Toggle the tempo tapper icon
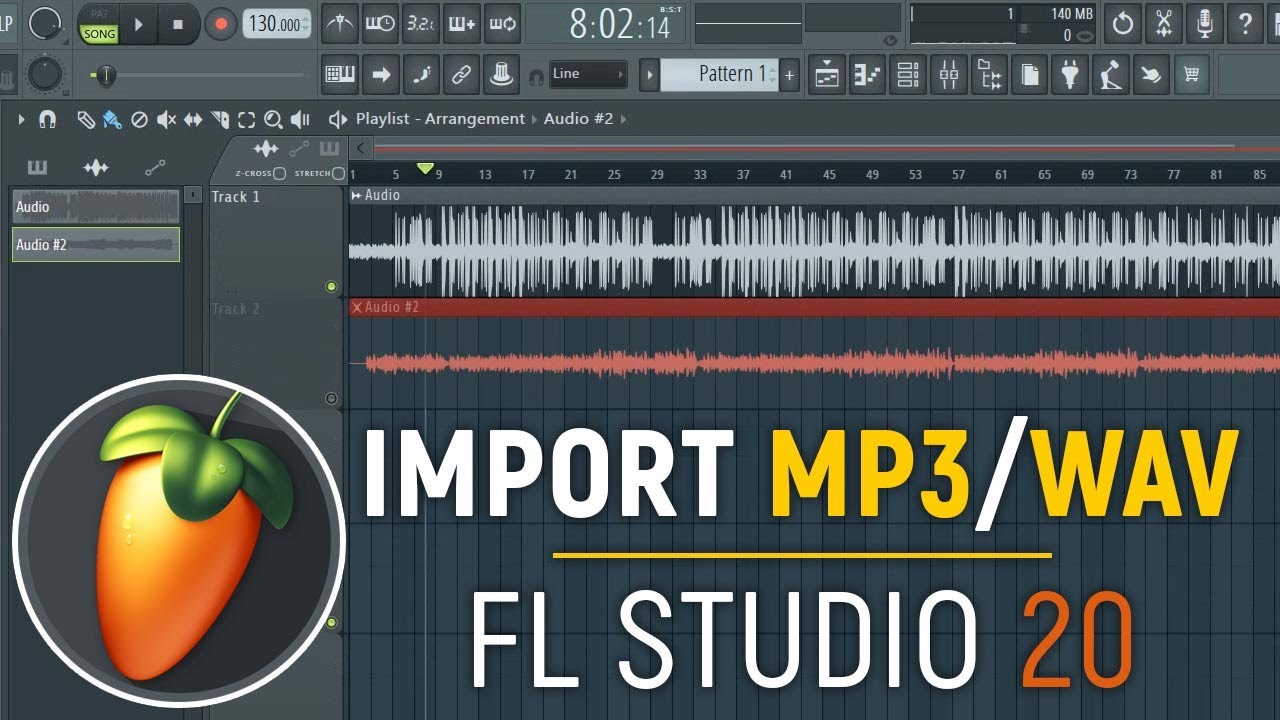 (1110, 74)
